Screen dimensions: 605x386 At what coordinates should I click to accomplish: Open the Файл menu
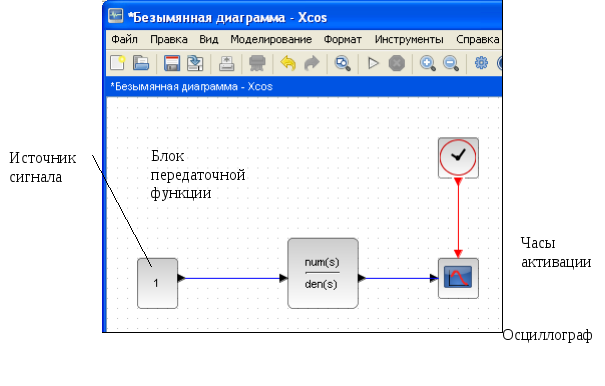click(124, 39)
